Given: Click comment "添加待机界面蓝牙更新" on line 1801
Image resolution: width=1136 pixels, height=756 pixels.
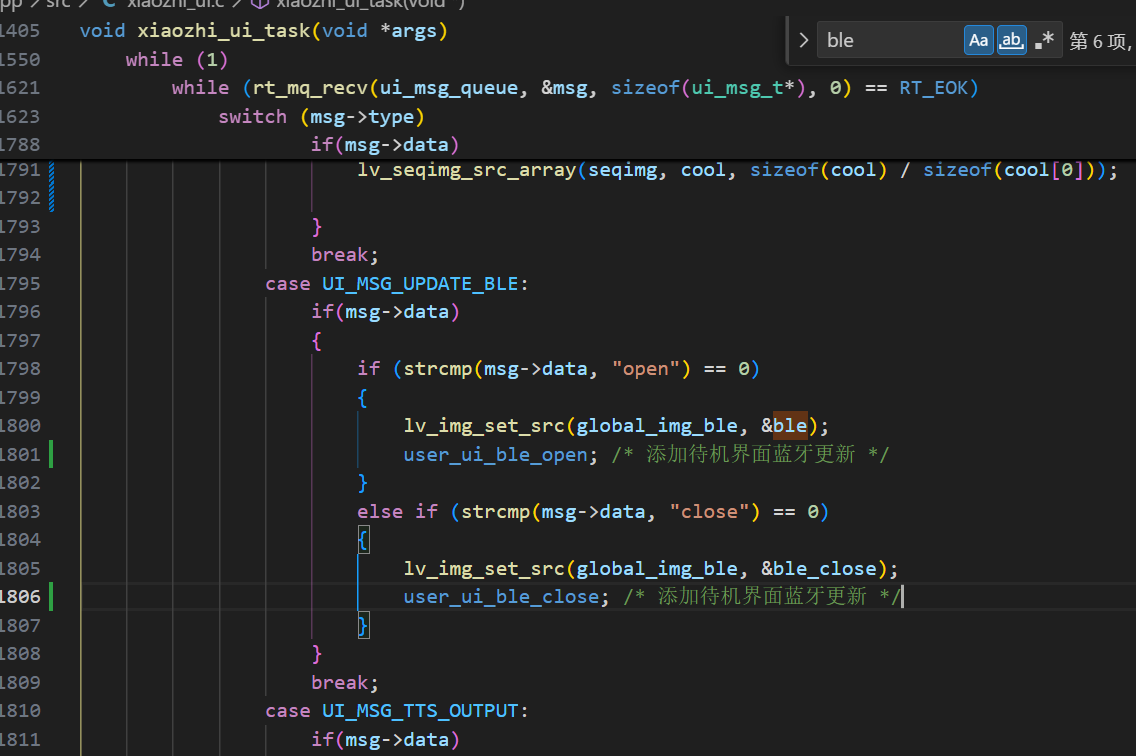Looking at the screenshot, I should click(751, 454).
